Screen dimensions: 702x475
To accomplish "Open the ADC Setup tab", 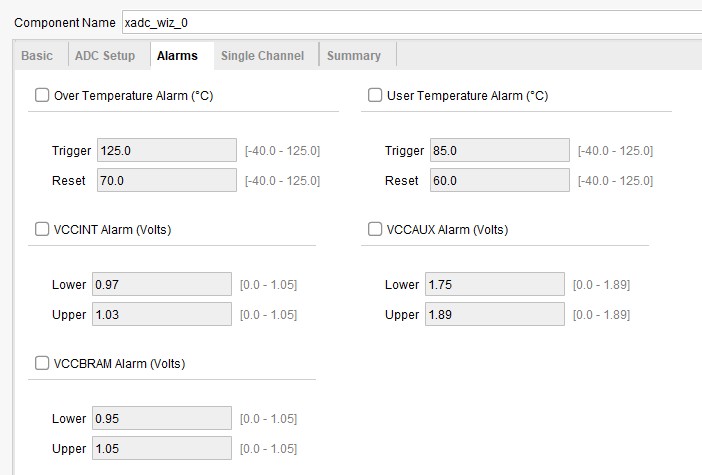I will point(105,56).
